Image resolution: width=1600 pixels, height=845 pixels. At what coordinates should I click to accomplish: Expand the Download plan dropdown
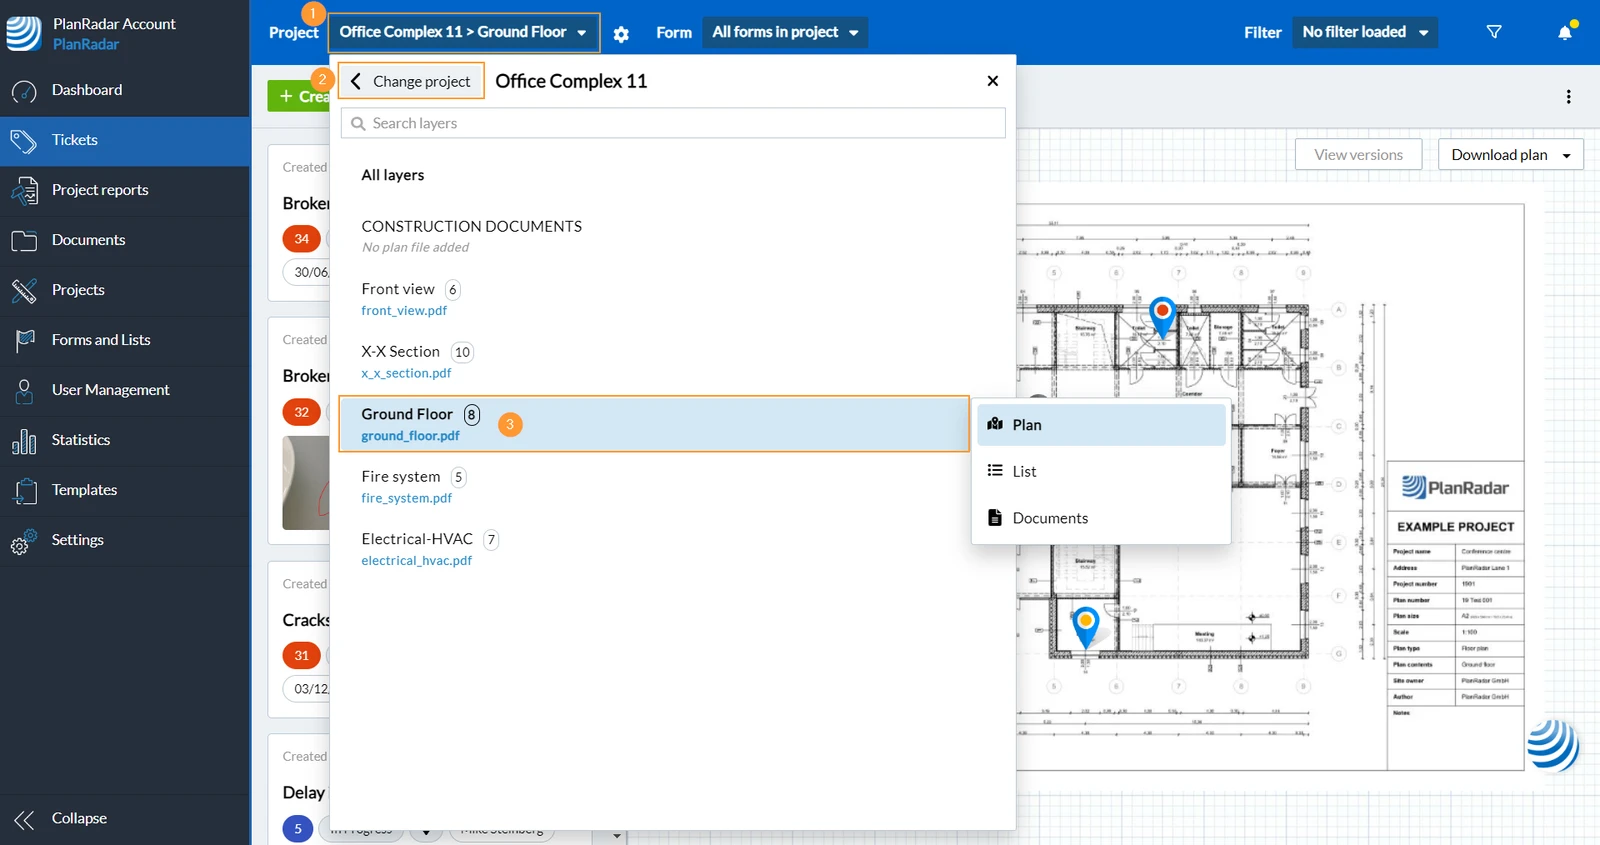pyautogui.click(x=1510, y=154)
